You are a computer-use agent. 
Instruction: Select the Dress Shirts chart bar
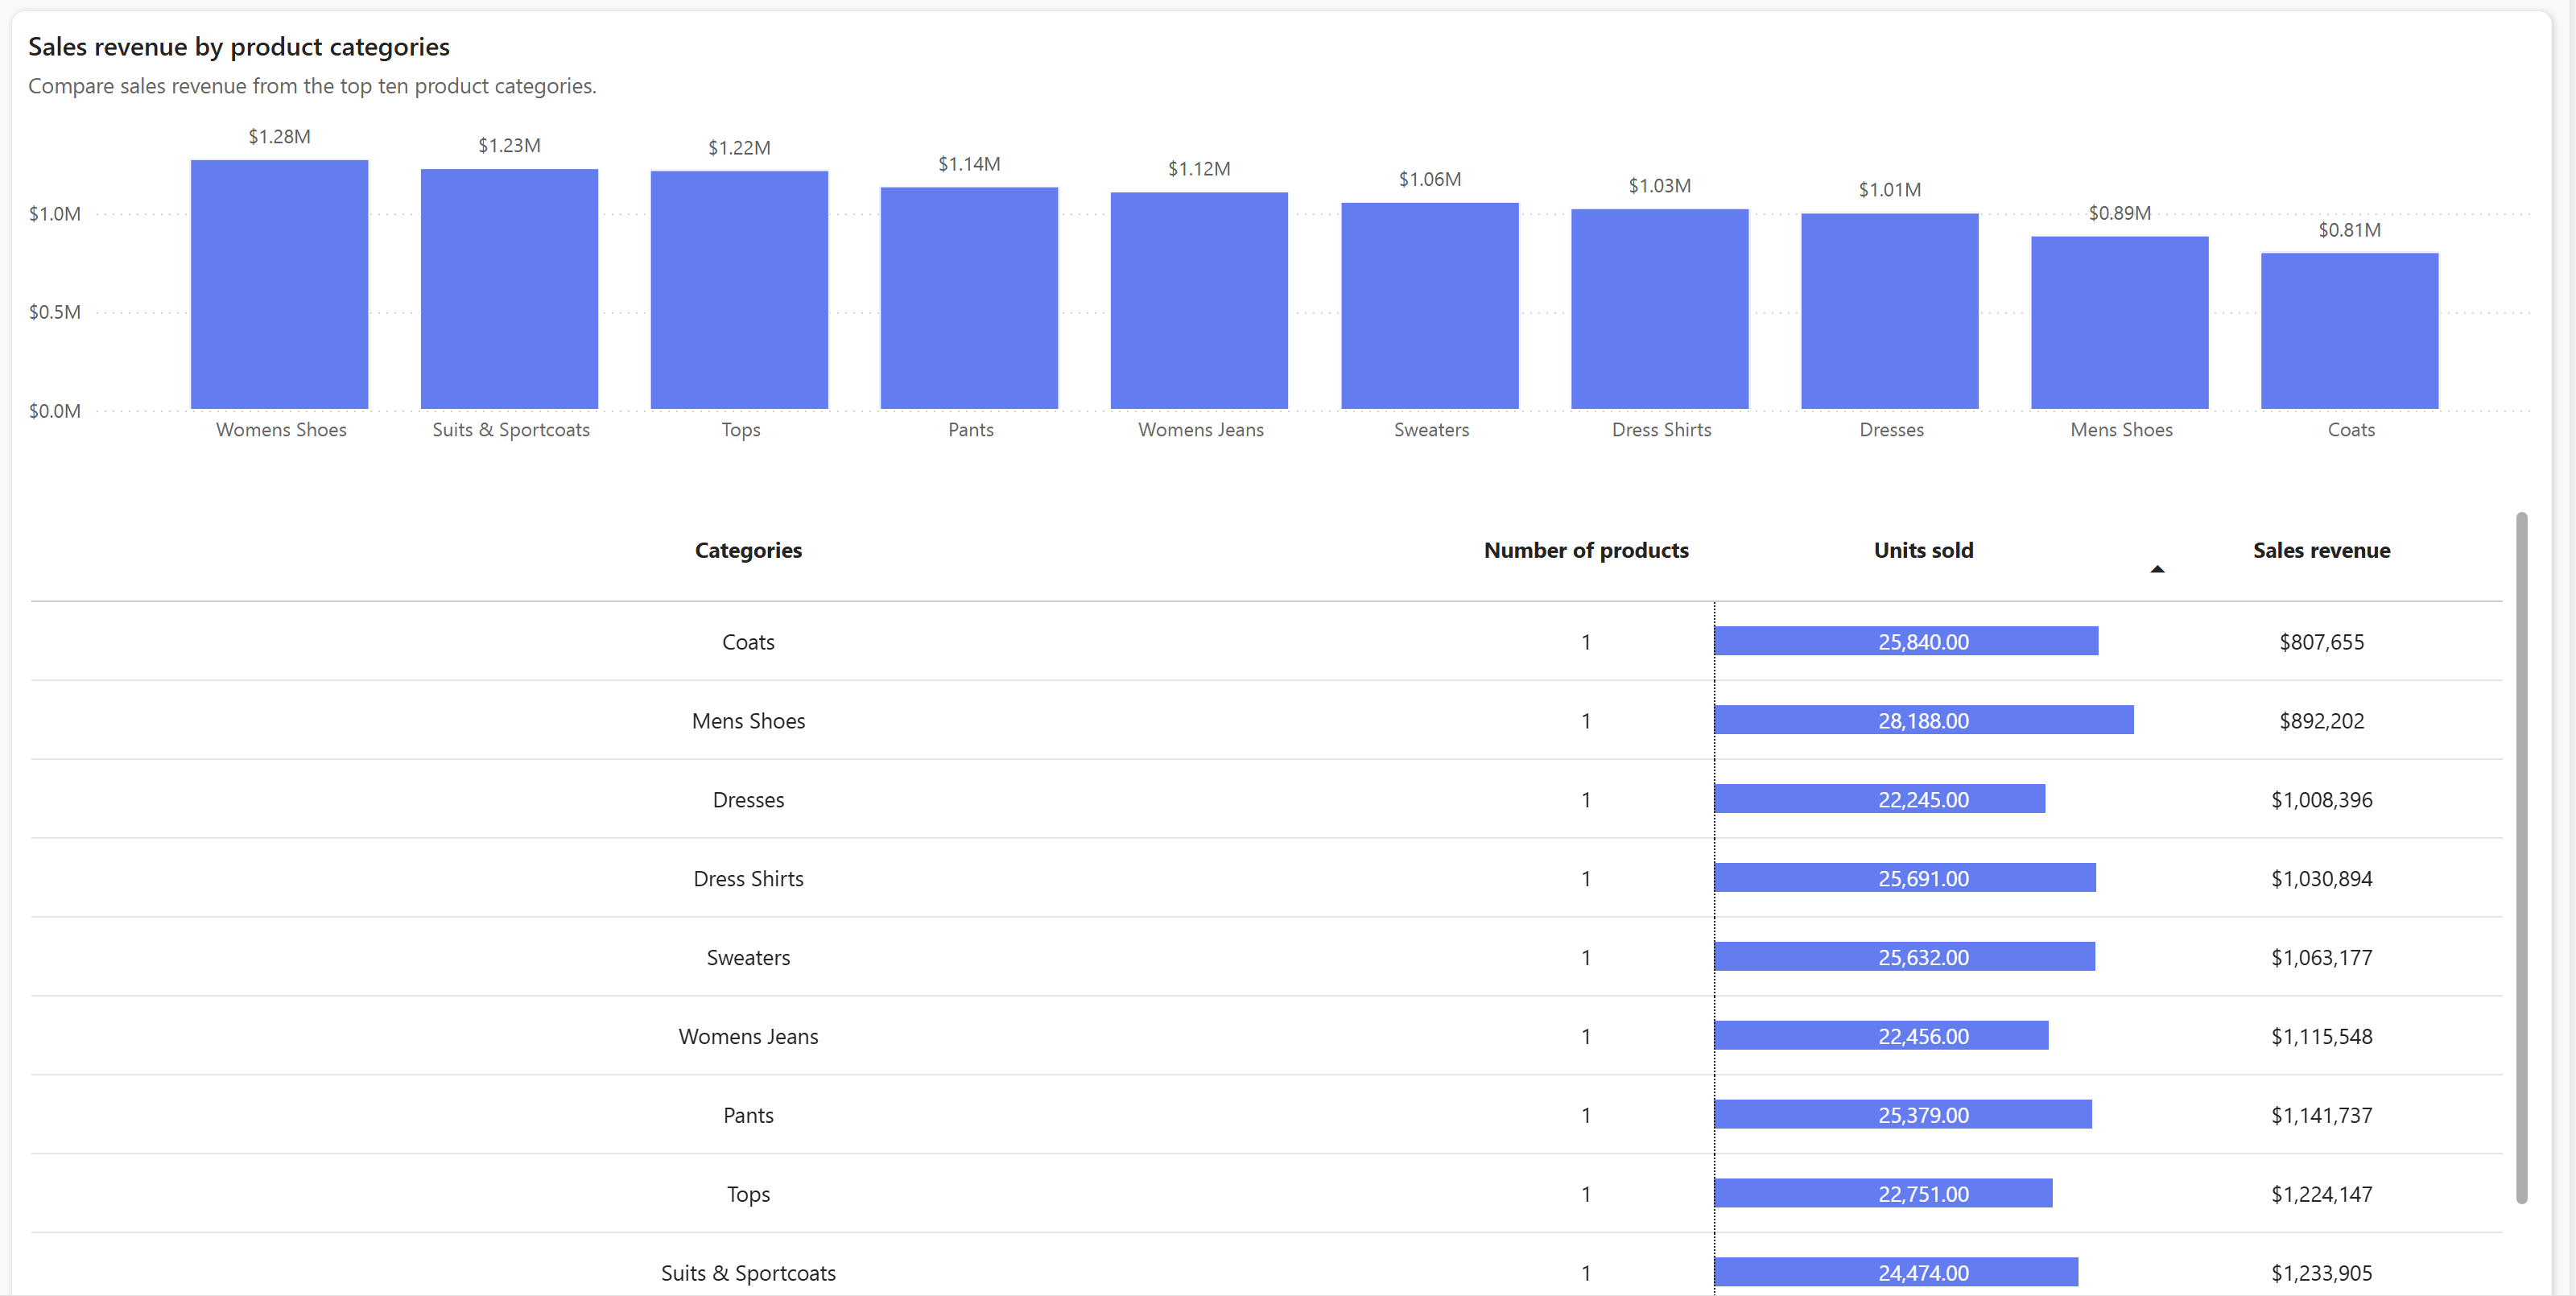coord(1660,309)
